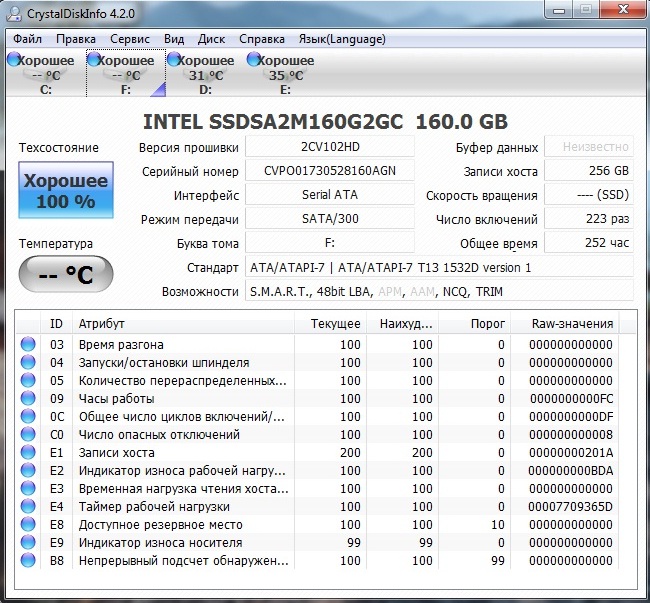Select drive C: in the disk bar
650x603 pixels.
(45, 73)
